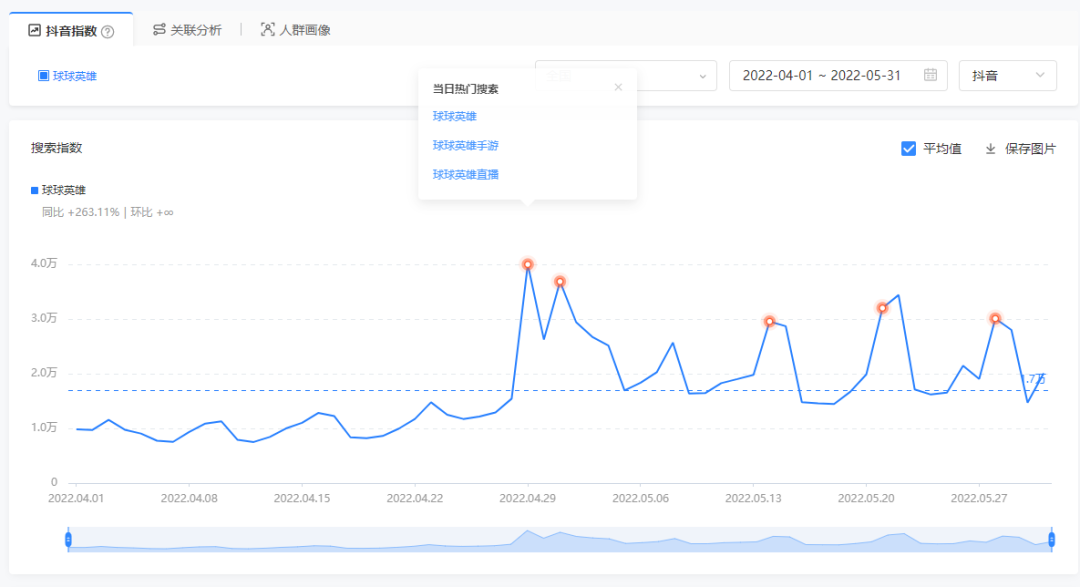Click the 2022.04.15 axis label
Image resolution: width=1080 pixels, height=587 pixels.
302,498
